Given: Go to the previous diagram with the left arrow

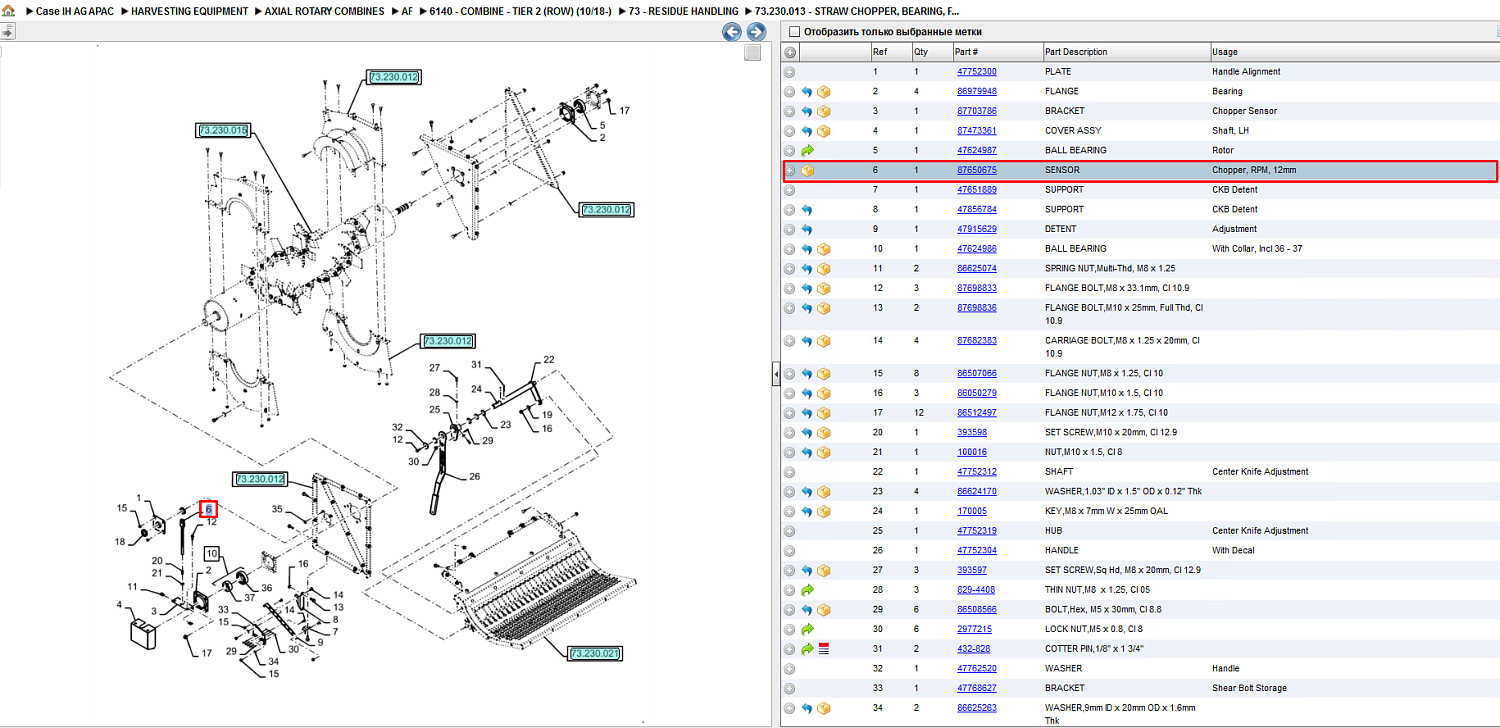Looking at the screenshot, I should [x=732, y=32].
